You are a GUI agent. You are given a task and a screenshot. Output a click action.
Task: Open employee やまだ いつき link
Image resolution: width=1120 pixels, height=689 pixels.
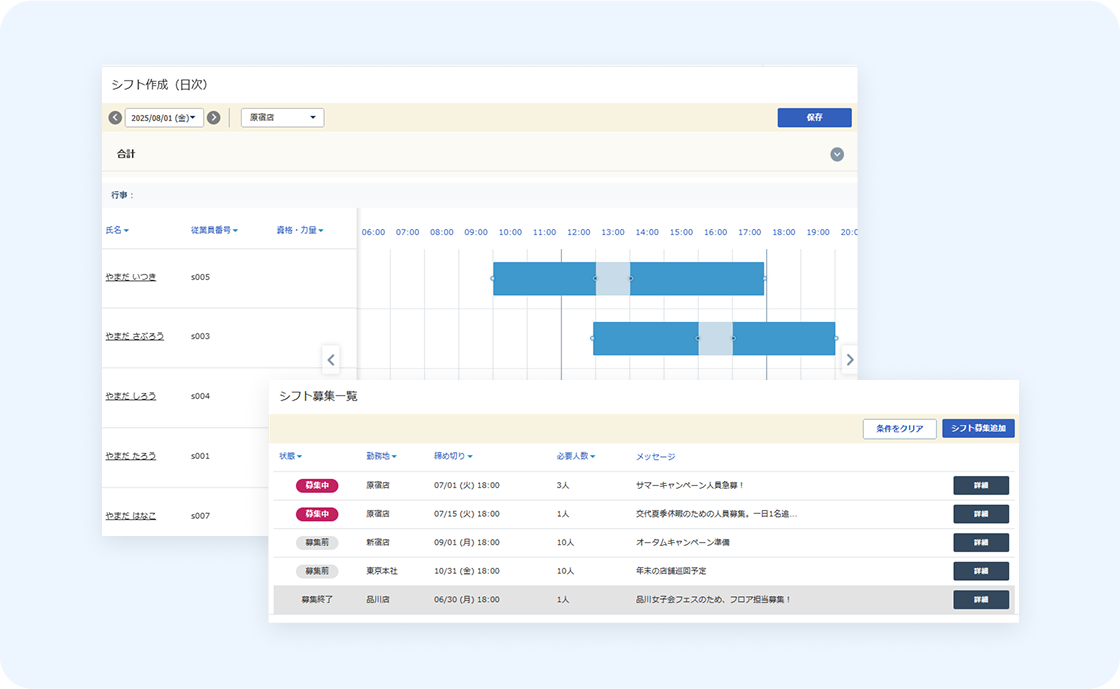coord(131,277)
